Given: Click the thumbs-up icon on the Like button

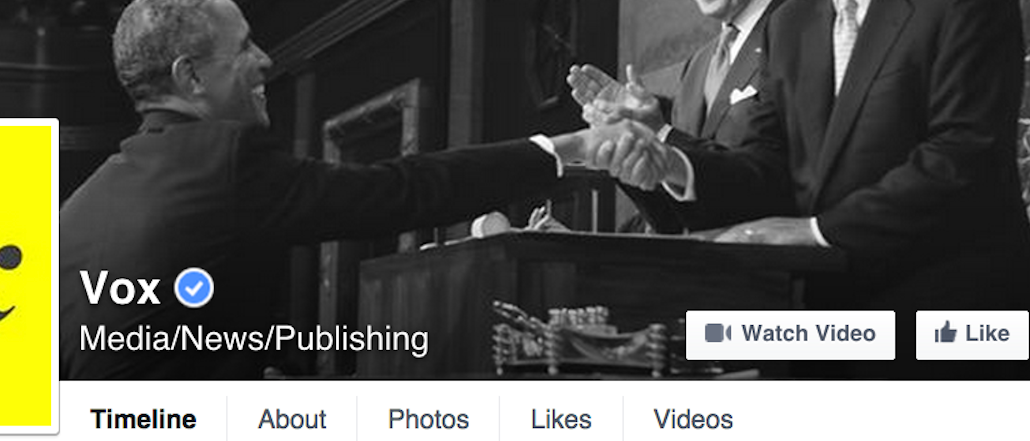Looking at the screenshot, I should pos(945,333).
